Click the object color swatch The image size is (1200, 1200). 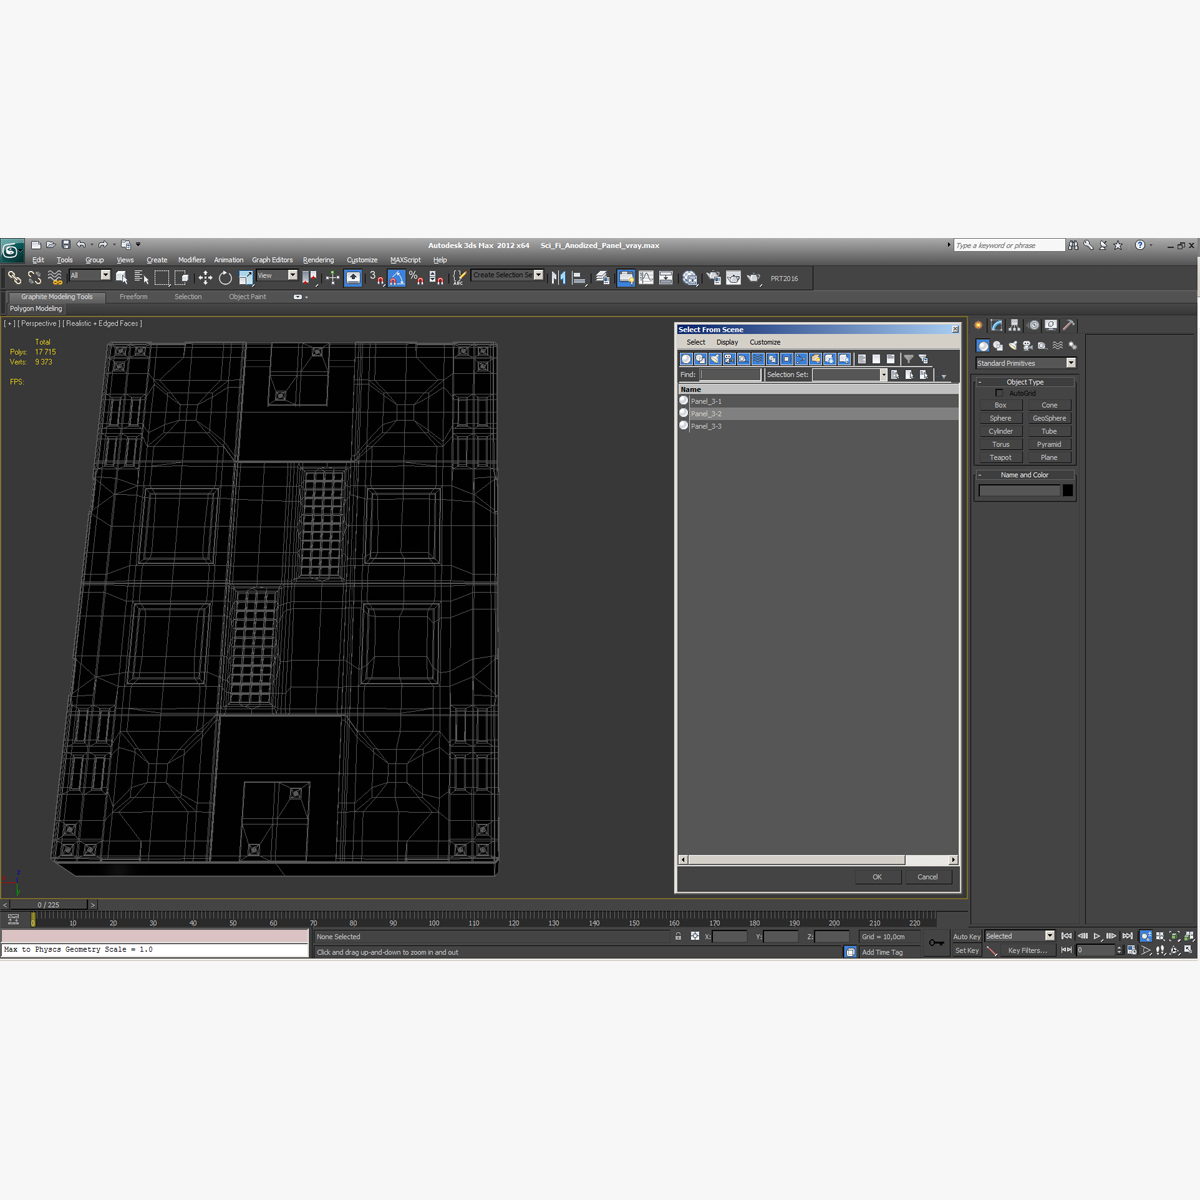pos(1067,490)
